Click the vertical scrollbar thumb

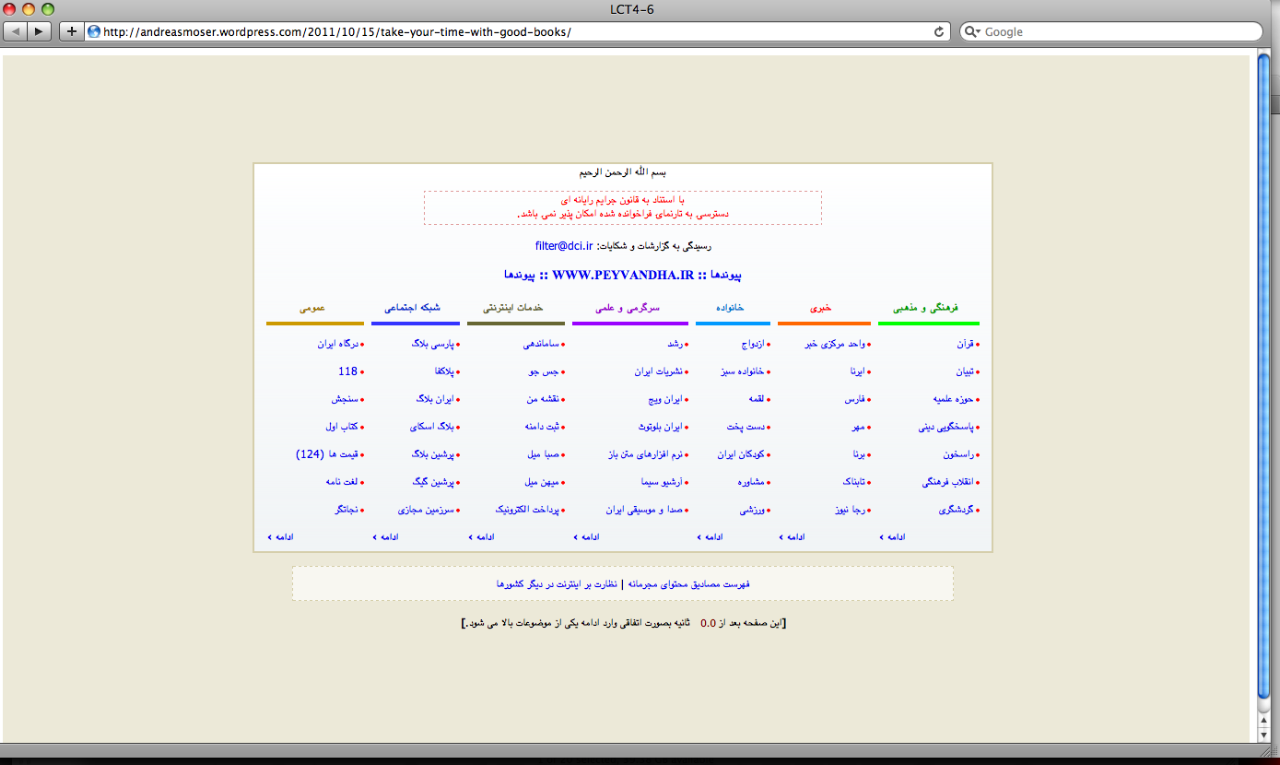tap(1264, 380)
